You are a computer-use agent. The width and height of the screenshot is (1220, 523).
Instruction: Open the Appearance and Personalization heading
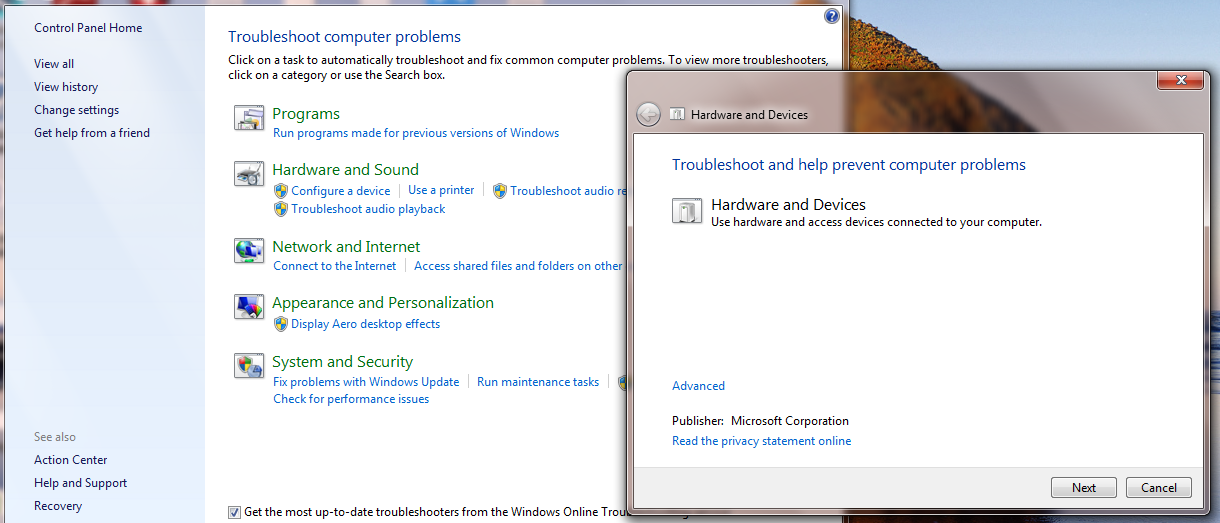point(383,303)
